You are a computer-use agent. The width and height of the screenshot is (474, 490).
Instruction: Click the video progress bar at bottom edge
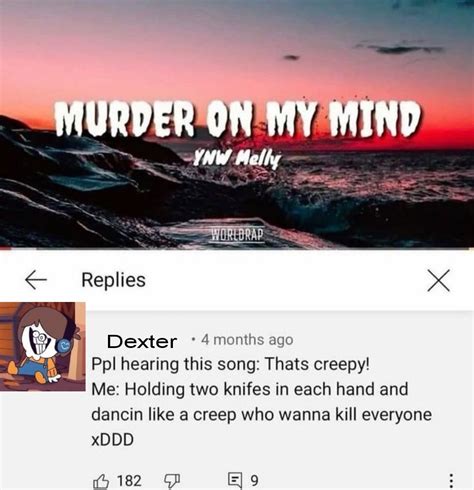click(237, 249)
